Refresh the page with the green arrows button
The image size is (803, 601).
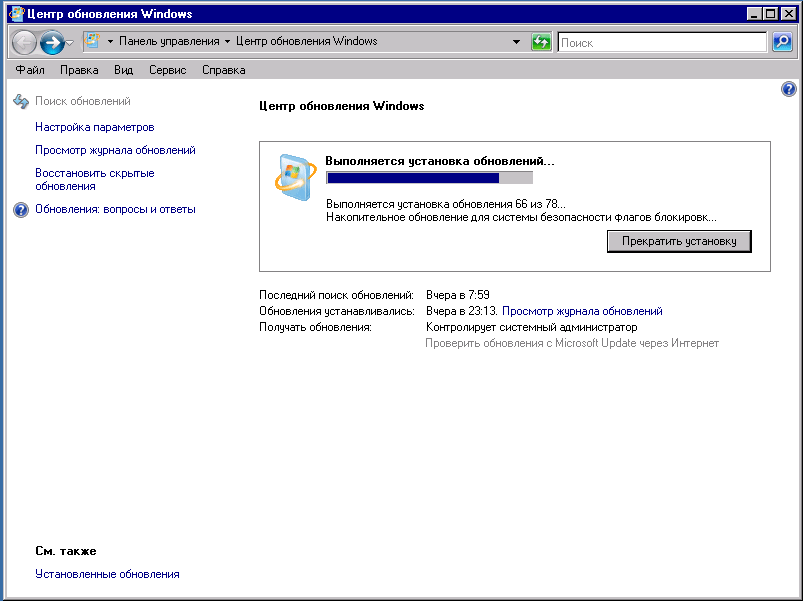[x=541, y=42]
